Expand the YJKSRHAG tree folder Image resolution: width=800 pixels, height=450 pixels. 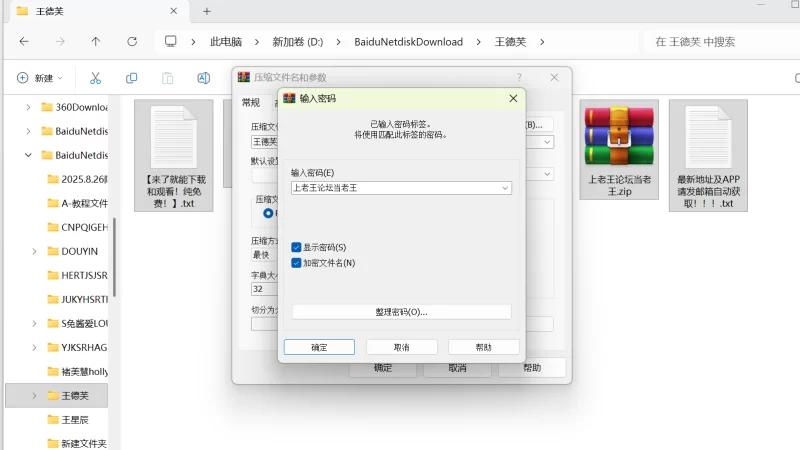34,347
